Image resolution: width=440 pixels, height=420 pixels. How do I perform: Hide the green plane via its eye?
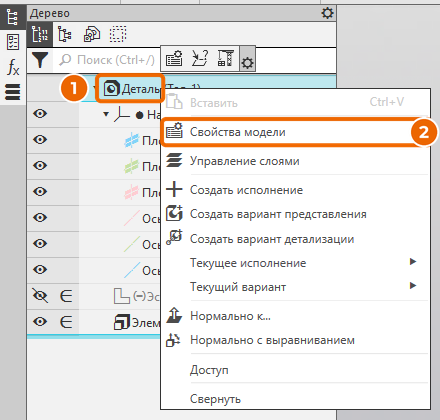click(x=40, y=165)
